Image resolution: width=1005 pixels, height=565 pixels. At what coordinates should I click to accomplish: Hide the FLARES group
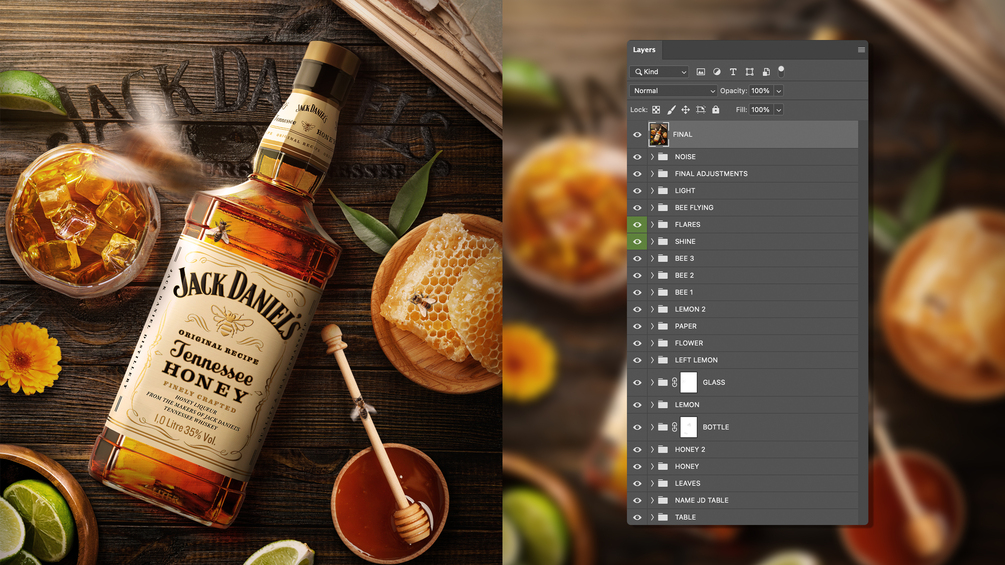click(637, 224)
